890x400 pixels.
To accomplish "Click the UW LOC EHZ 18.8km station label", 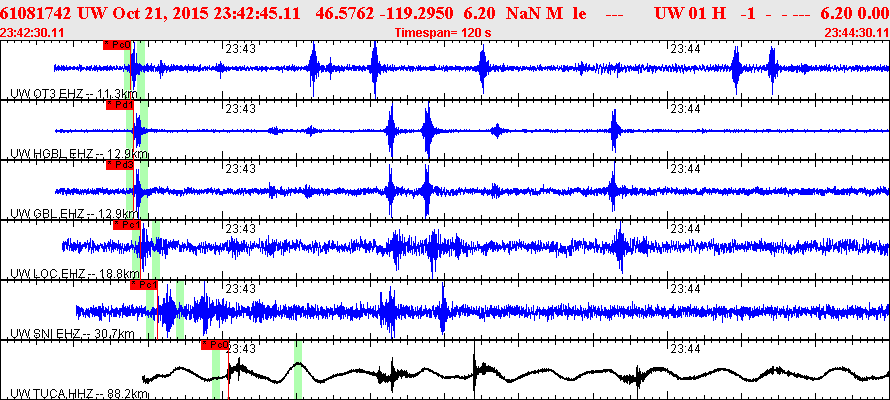I will (75, 274).
